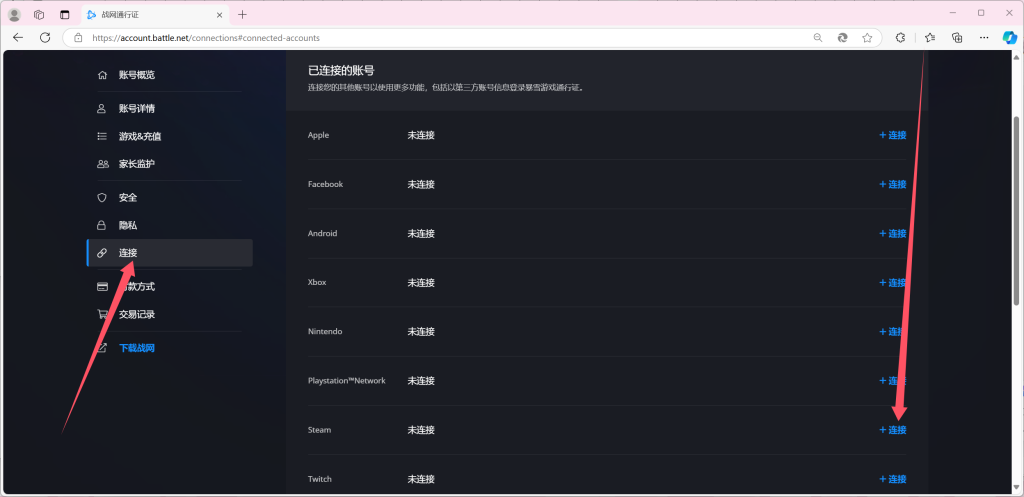Viewport: 1024px width, 497px height.
Task: Click the link chain icon beside 连接
Action: 102,253
